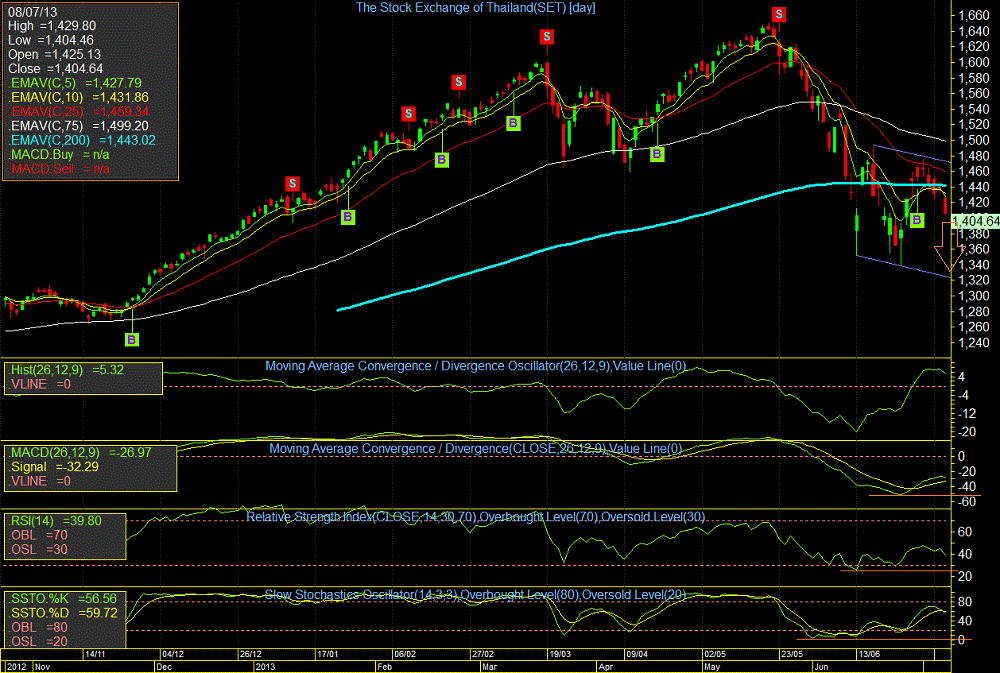This screenshot has width=1000, height=673.
Task: Select the '.EMAV(C,5) =1,427.79' legend entry
Action: [x=75, y=83]
